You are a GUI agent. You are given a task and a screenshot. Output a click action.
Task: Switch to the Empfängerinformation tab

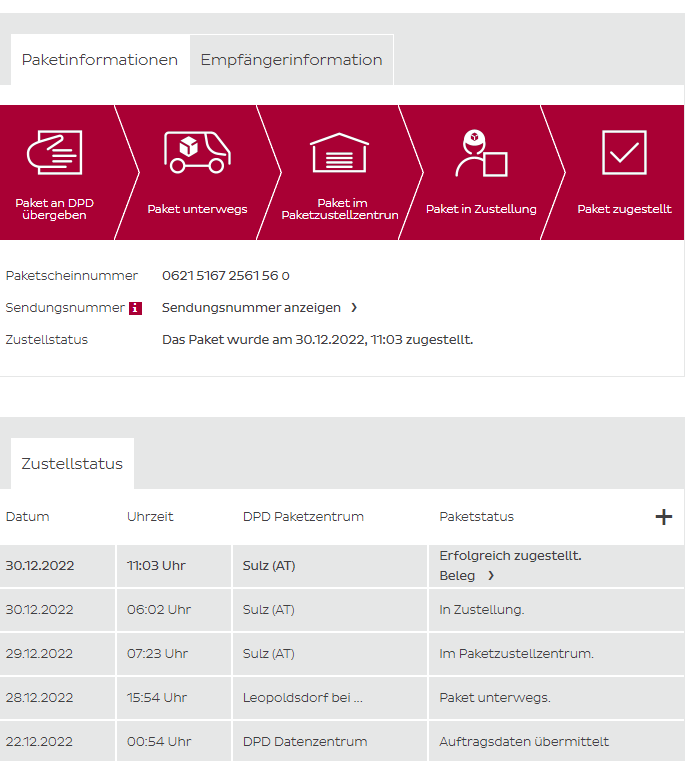291,60
